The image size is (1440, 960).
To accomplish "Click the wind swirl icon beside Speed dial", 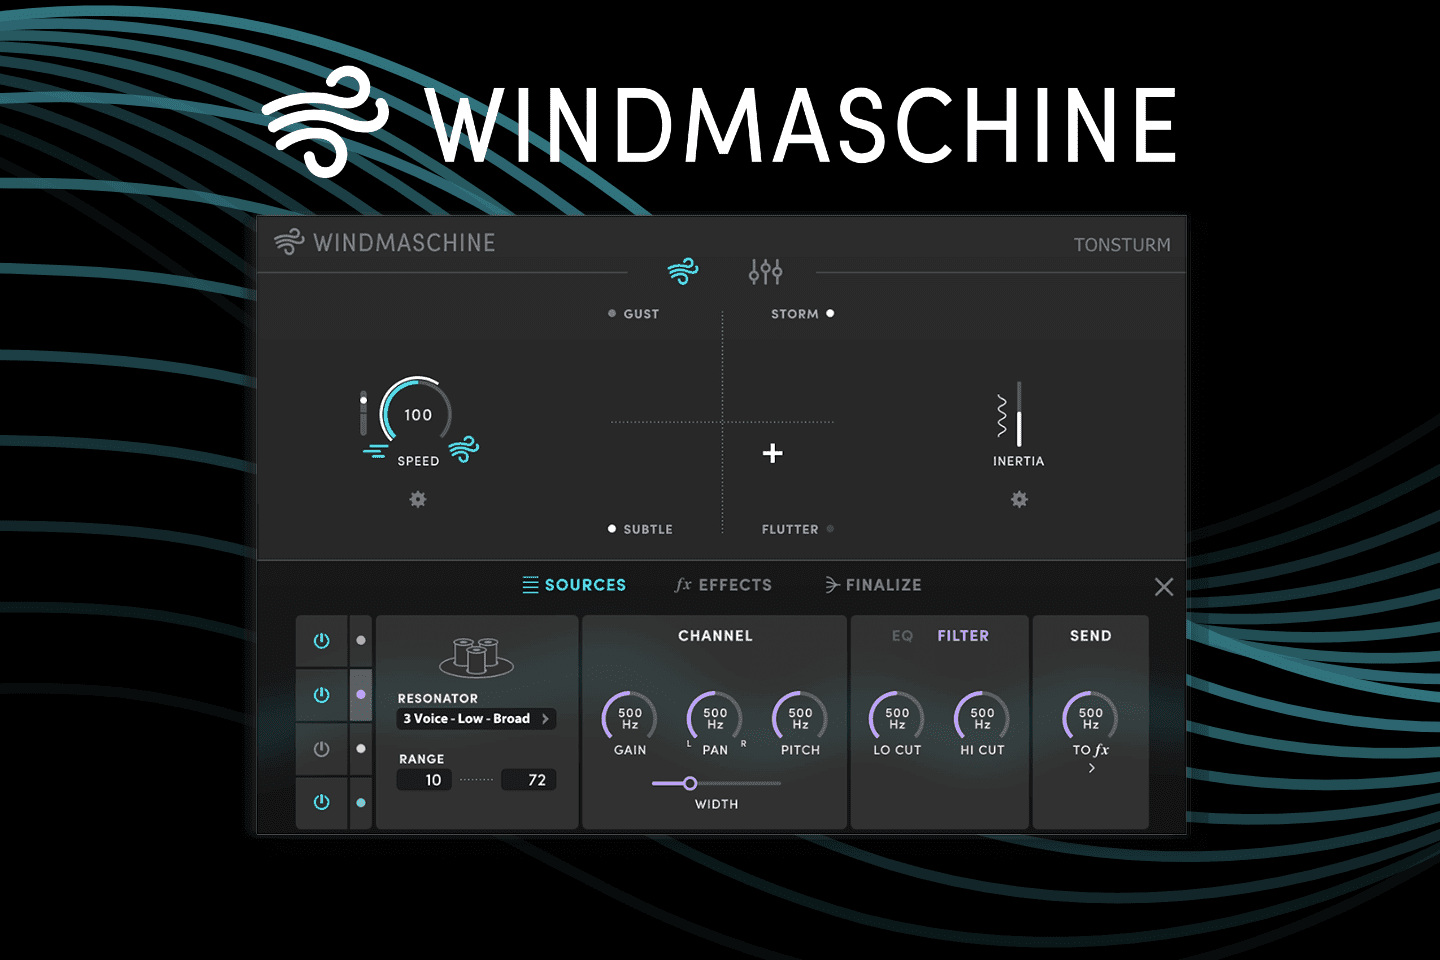I will pos(461,449).
